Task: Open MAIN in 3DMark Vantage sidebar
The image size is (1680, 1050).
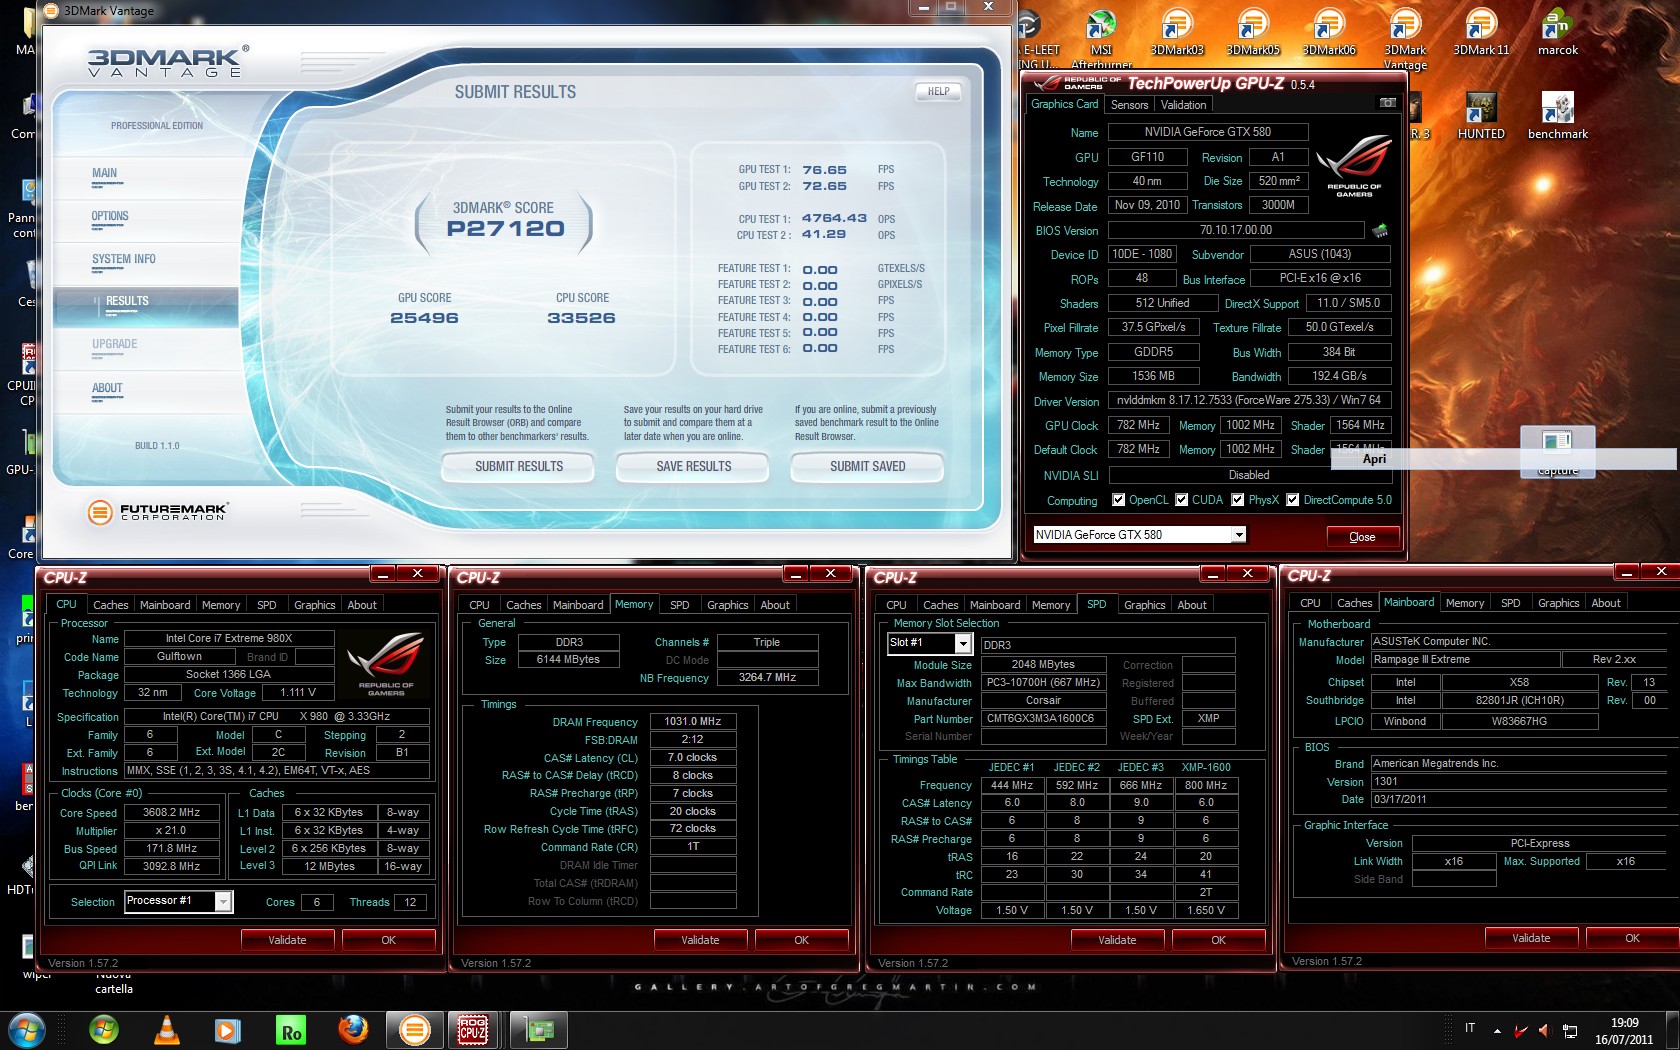Action: pos(104,173)
